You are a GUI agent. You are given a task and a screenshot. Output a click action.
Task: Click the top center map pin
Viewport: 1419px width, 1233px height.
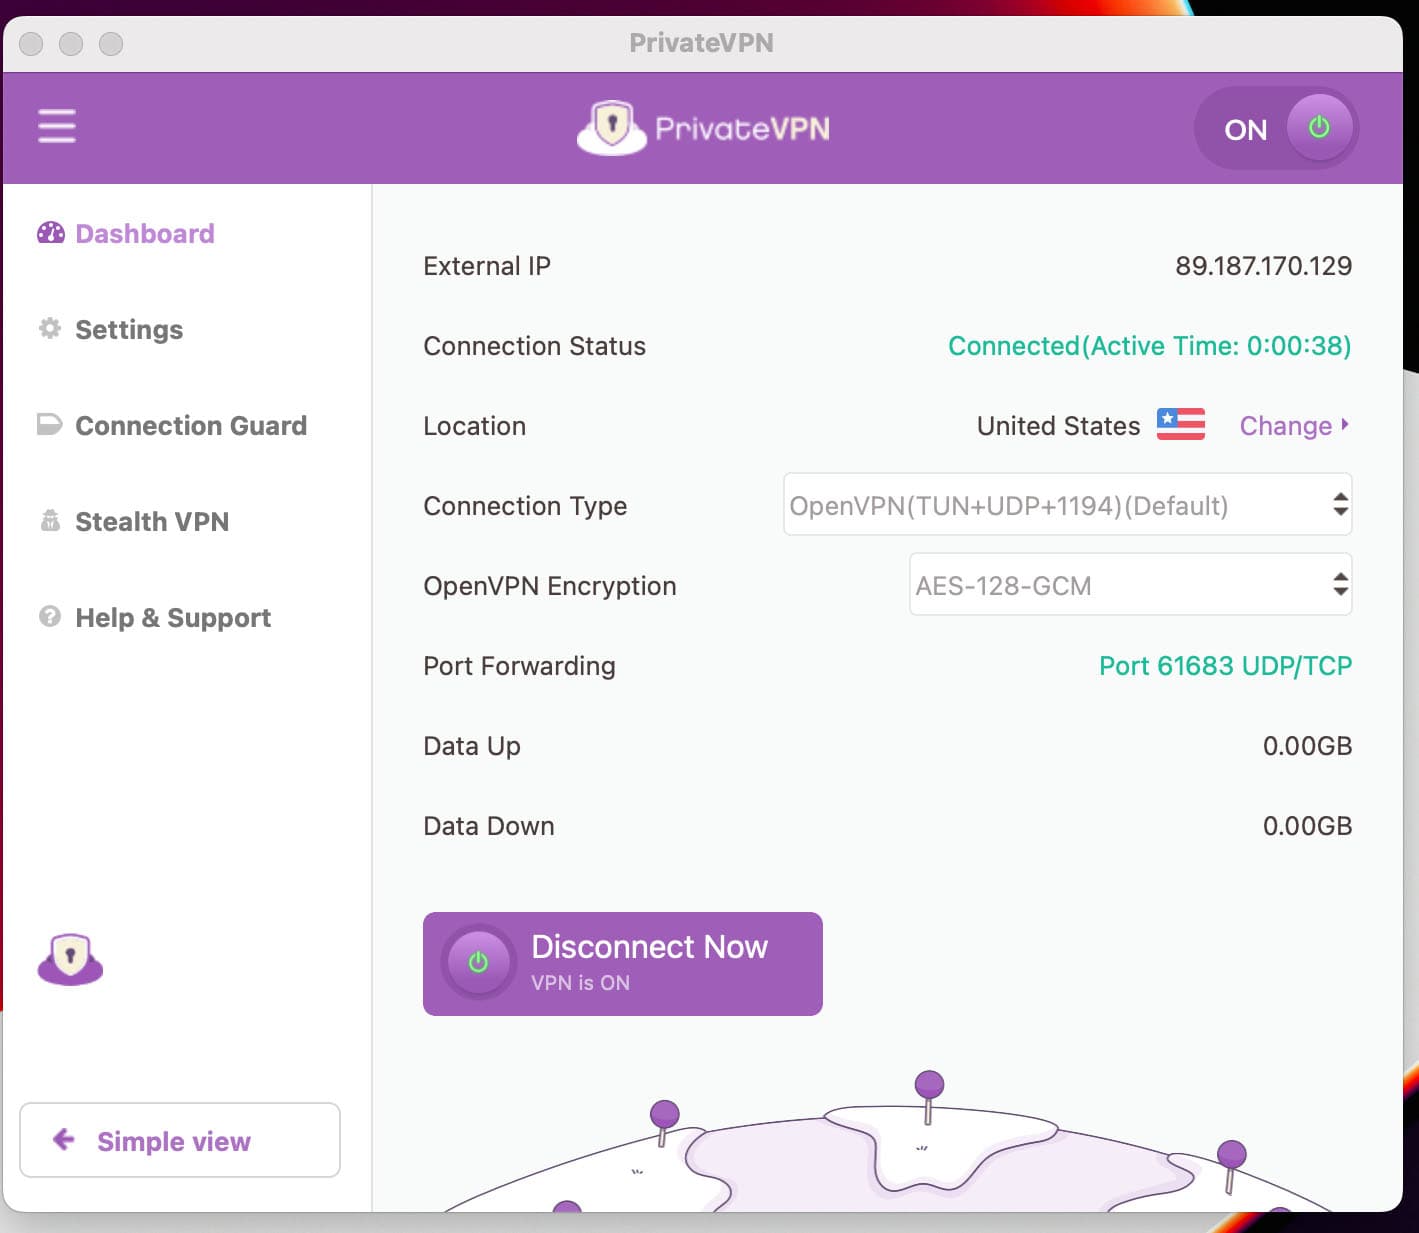(x=929, y=1087)
